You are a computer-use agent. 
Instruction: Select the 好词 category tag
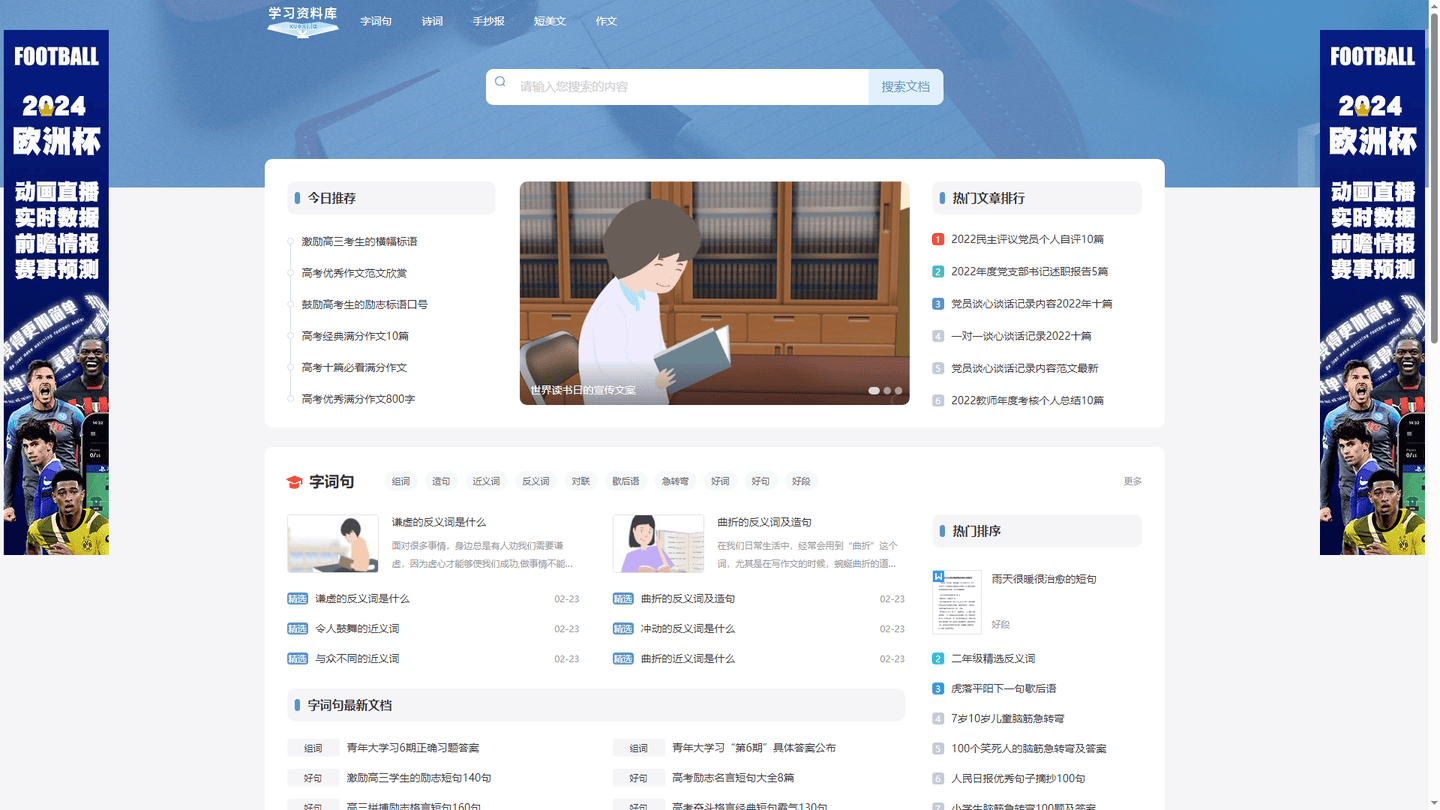coord(720,481)
